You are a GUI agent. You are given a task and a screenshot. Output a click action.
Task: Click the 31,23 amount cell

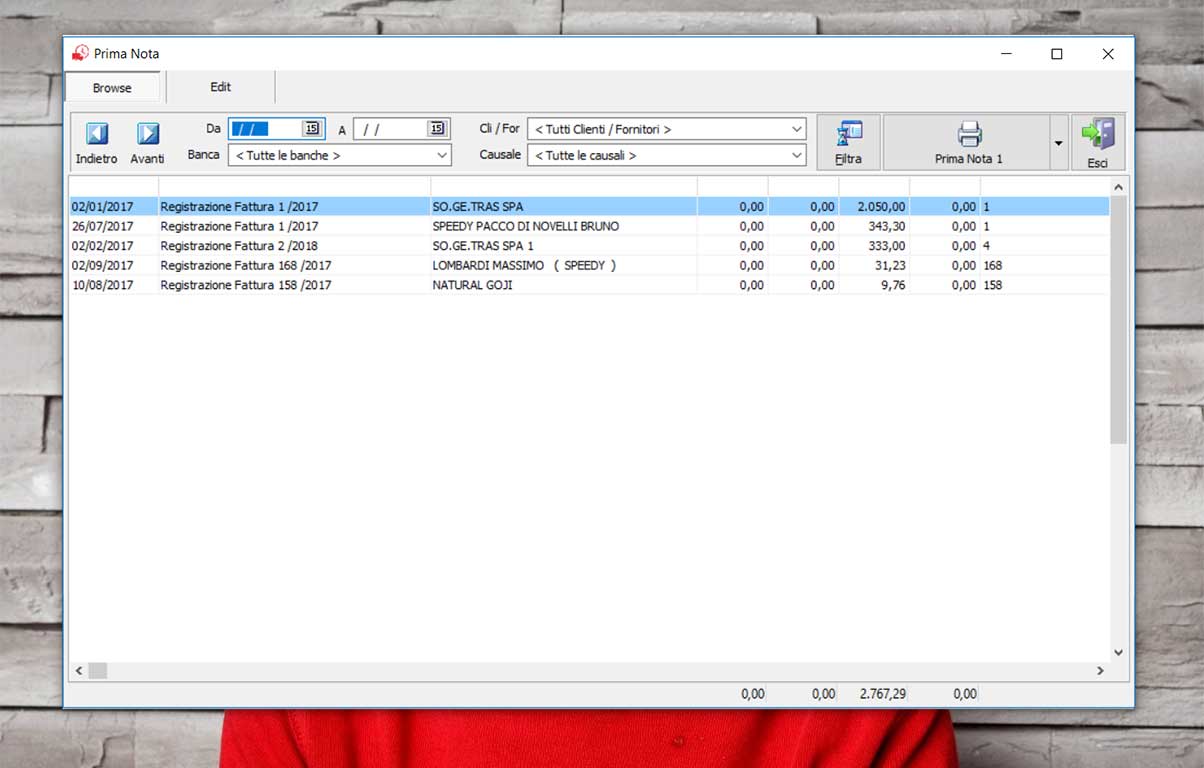874,265
